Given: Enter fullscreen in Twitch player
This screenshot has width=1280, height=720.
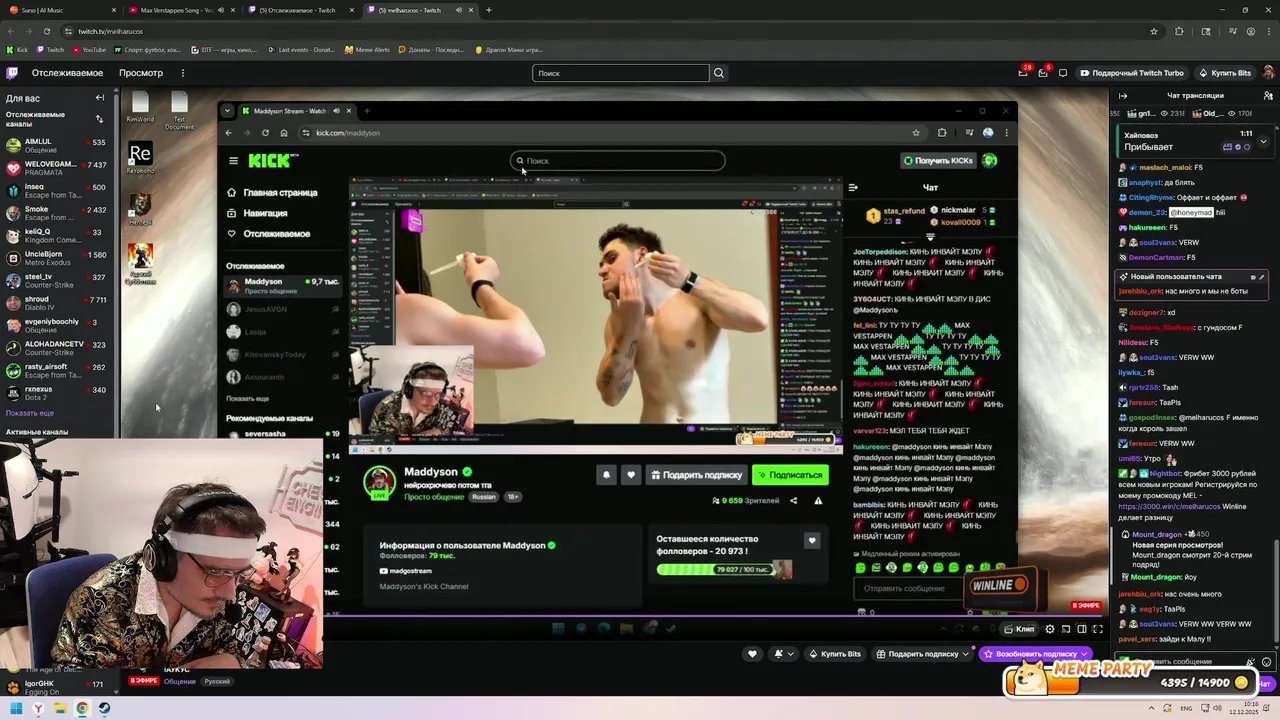Looking at the screenshot, I should (x=1097, y=629).
